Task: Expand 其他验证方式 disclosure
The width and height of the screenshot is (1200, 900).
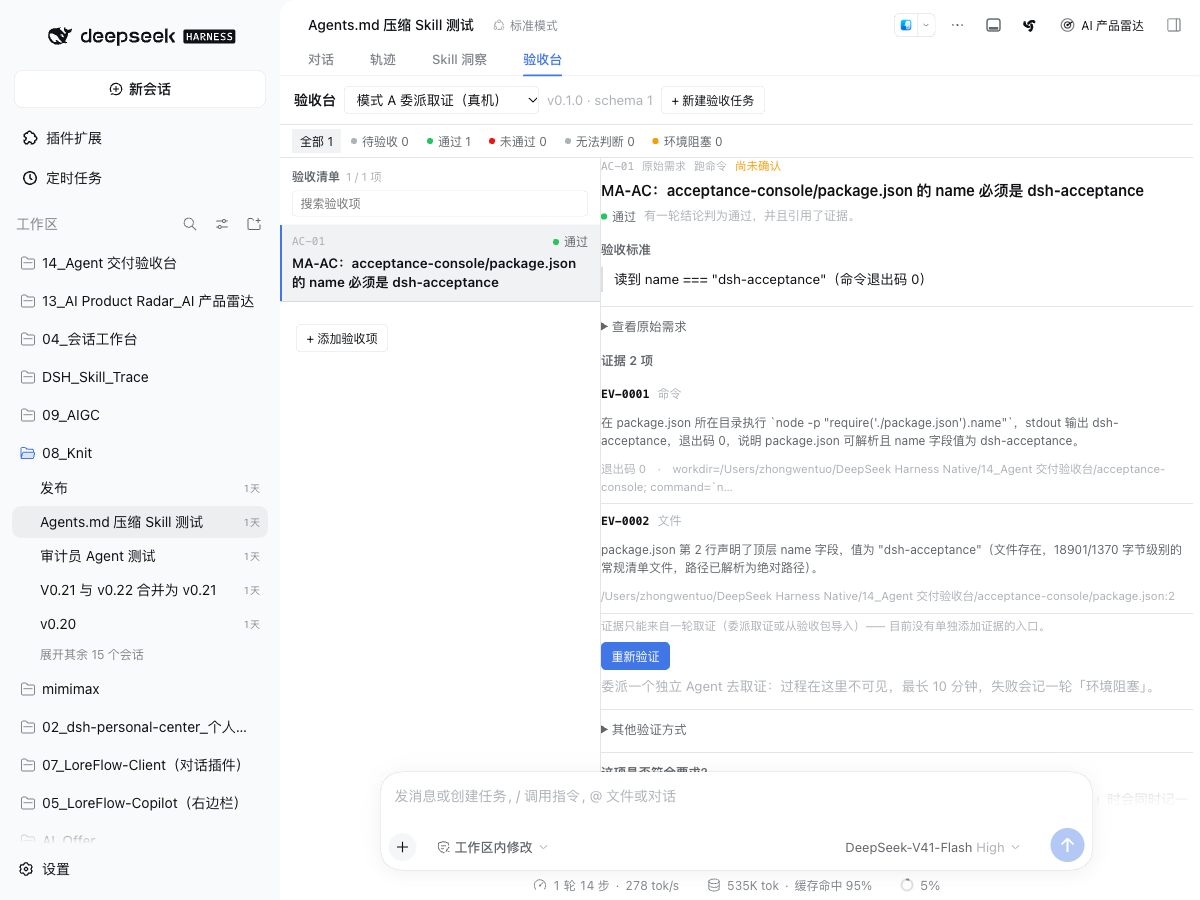Action: [x=644, y=730]
